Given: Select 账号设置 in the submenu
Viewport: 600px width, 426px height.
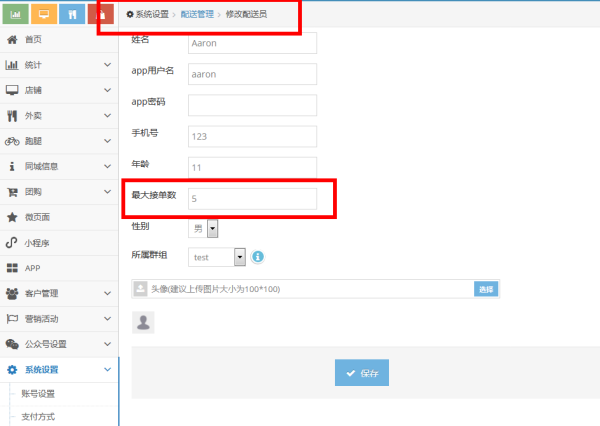Looking at the screenshot, I should coord(38,394).
